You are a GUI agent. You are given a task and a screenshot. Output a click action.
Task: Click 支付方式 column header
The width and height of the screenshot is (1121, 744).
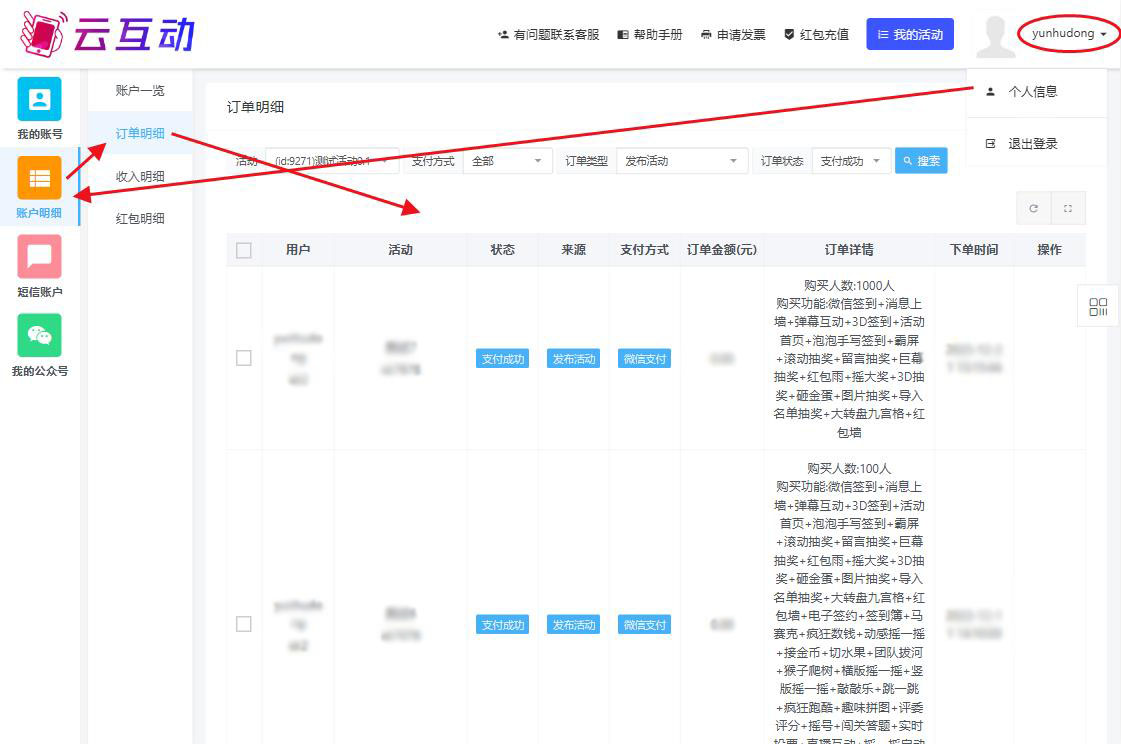click(644, 249)
